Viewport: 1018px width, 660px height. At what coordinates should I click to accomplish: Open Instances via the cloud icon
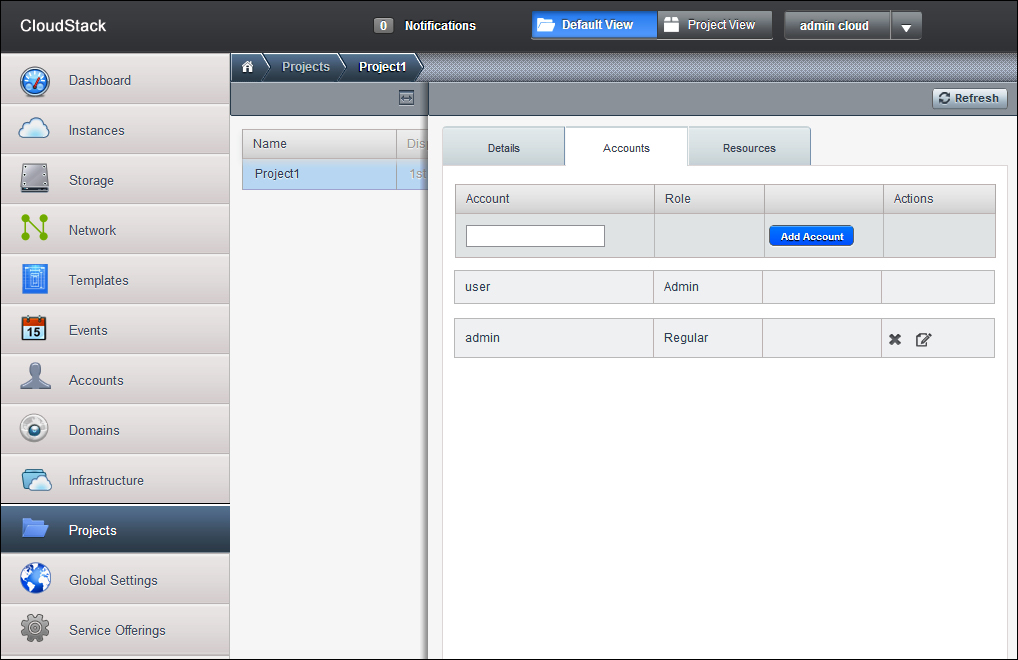pyautogui.click(x=35, y=129)
